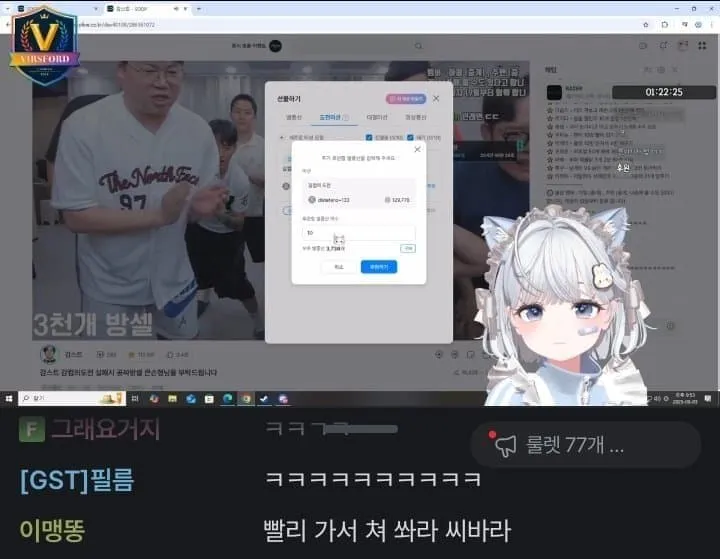Click the white cancel button in the popup

(x=339, y=267)
